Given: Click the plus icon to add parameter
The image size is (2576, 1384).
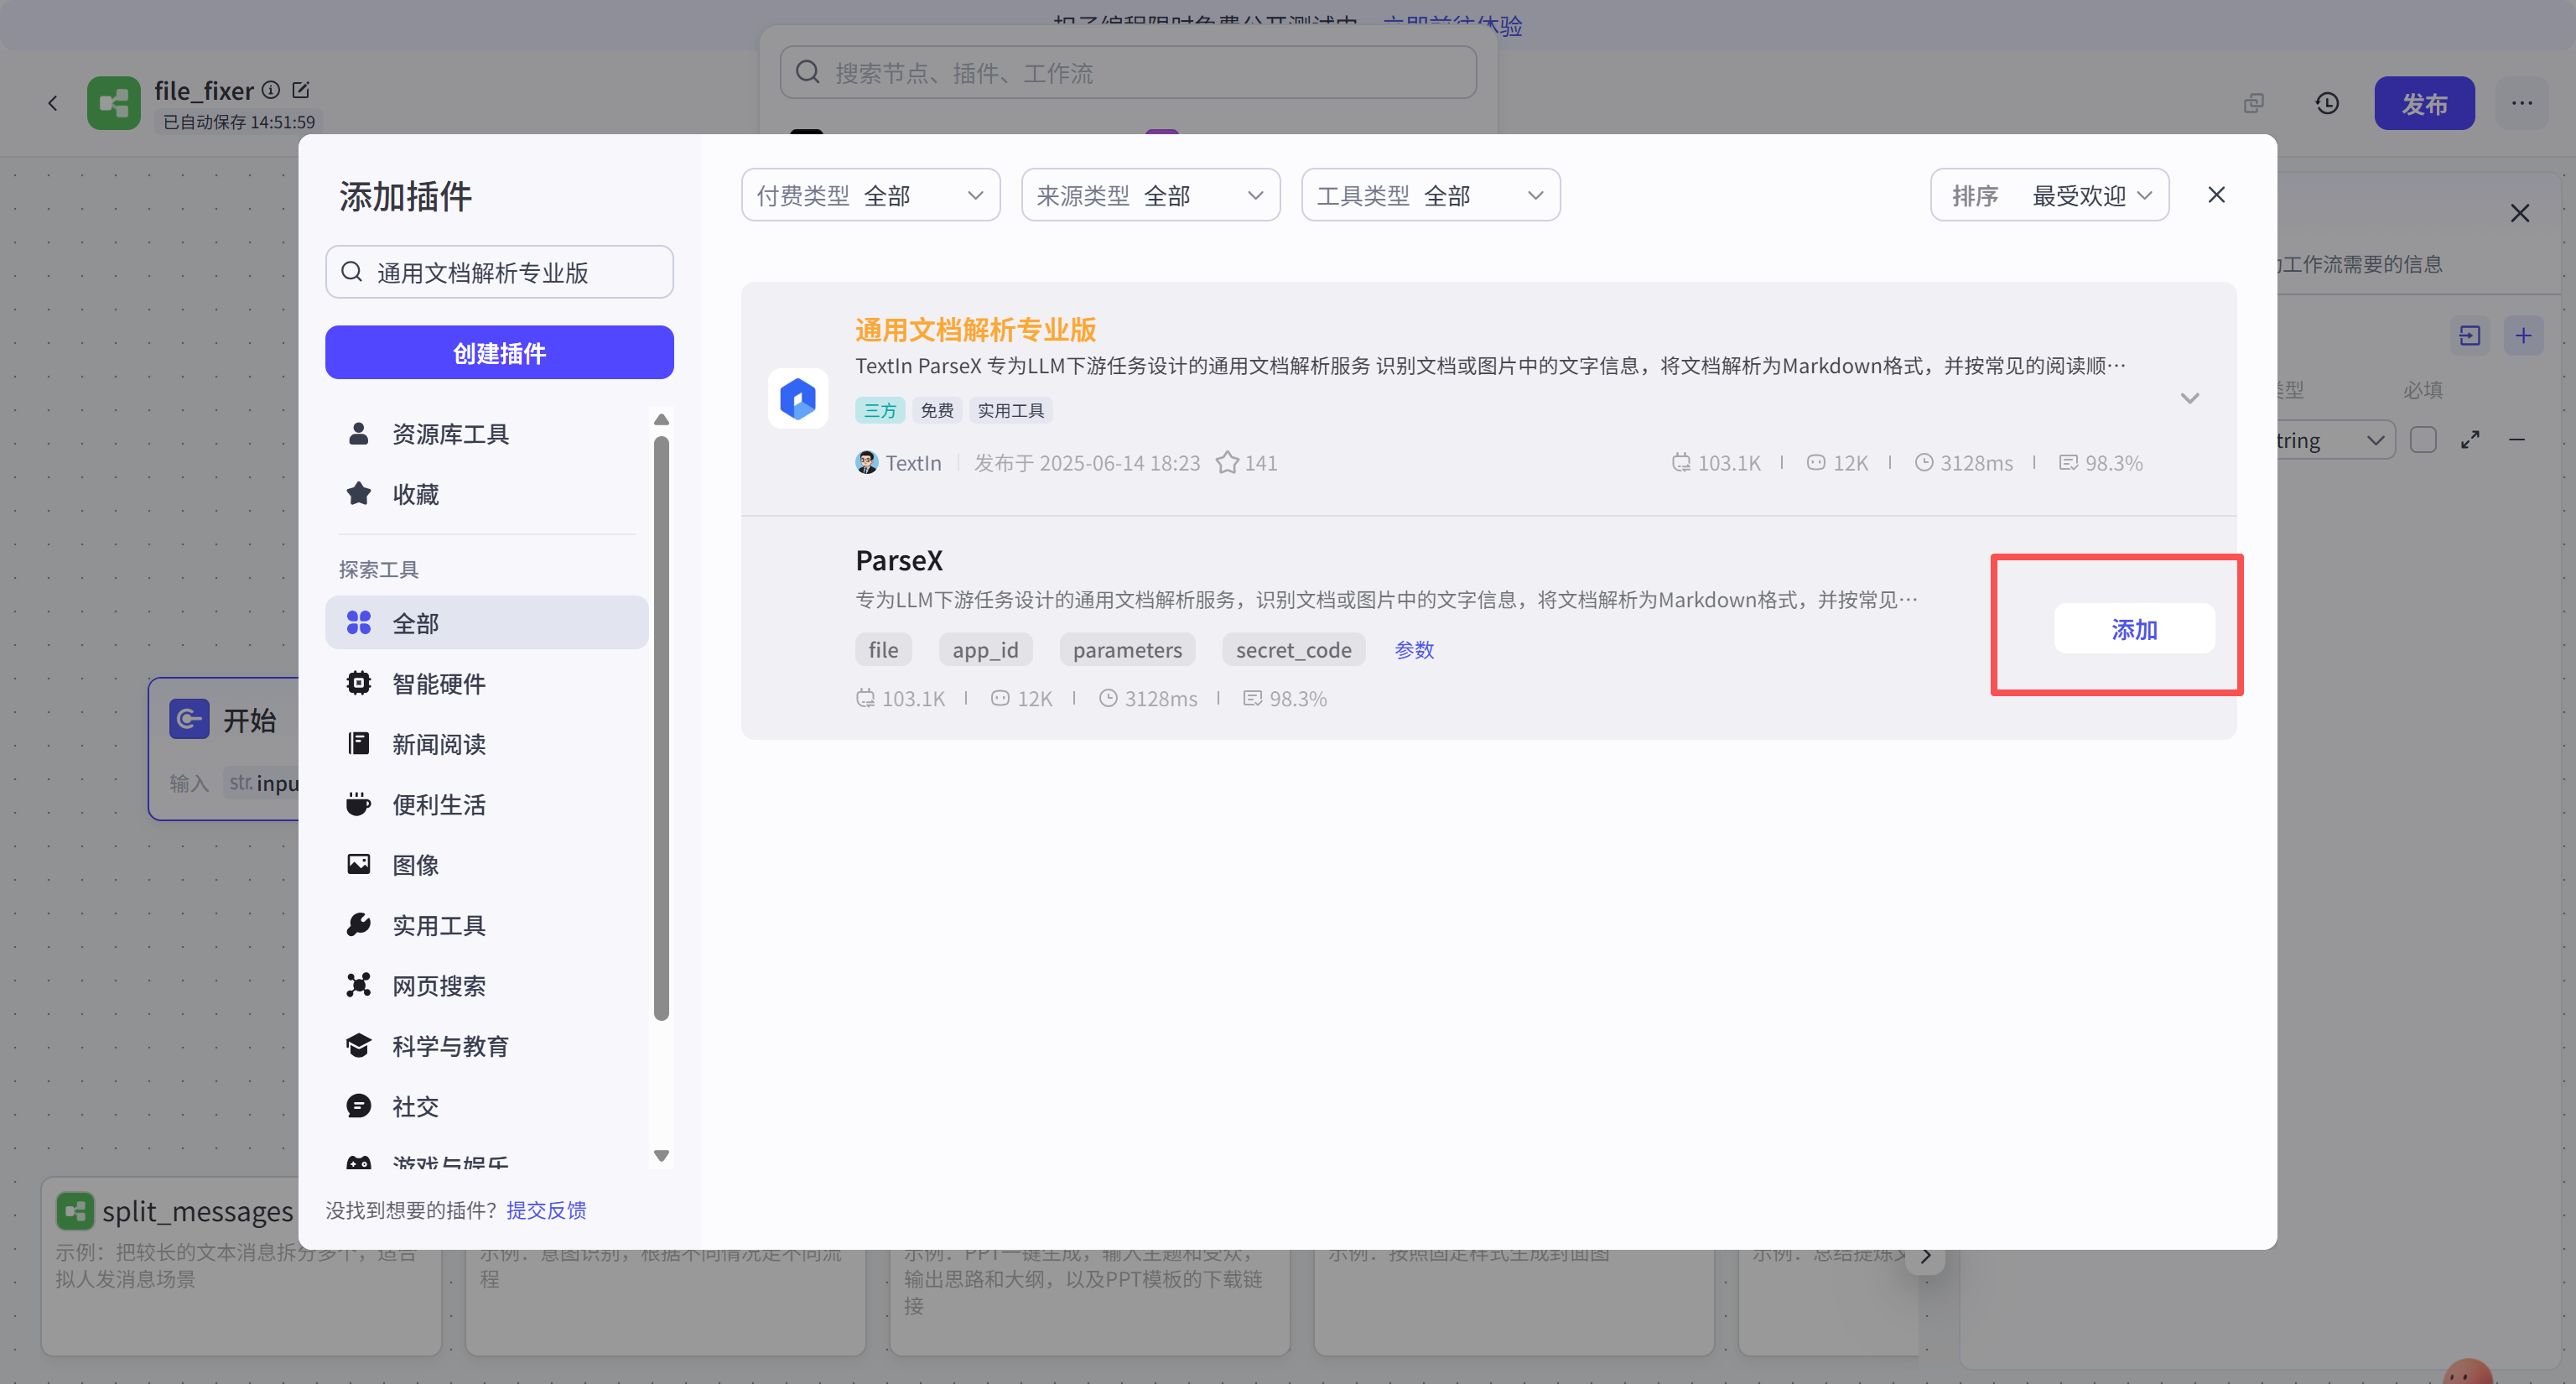Looking at the screenshot, I should point(2523,335).
